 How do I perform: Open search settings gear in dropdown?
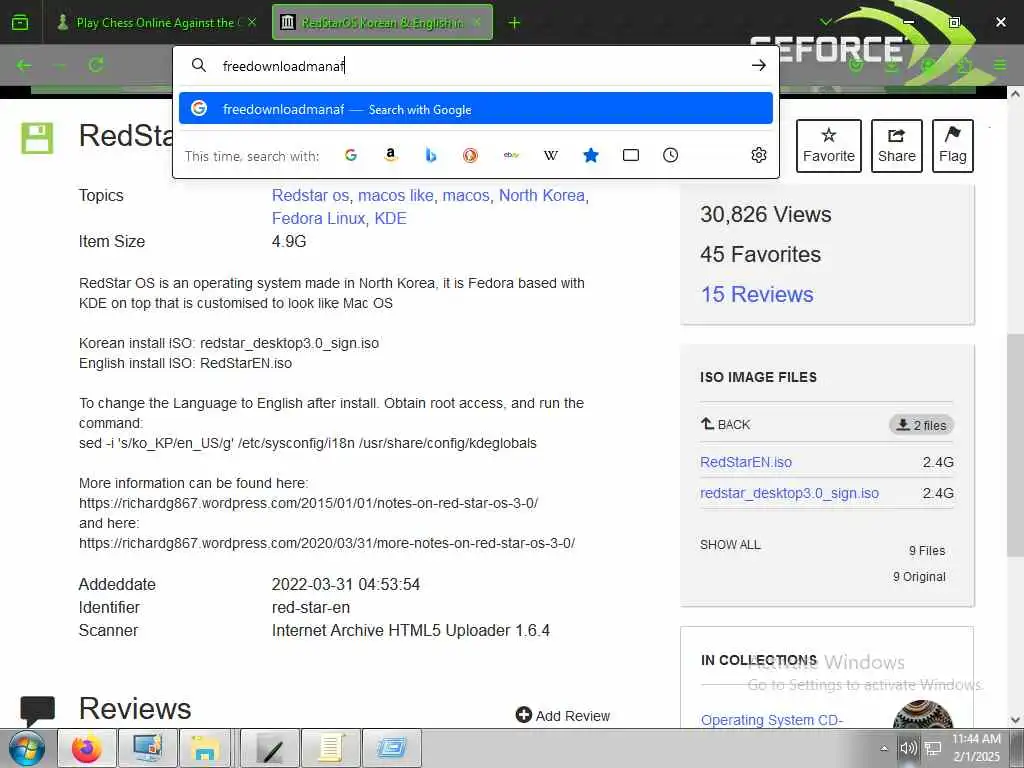[x=758, y=155]
